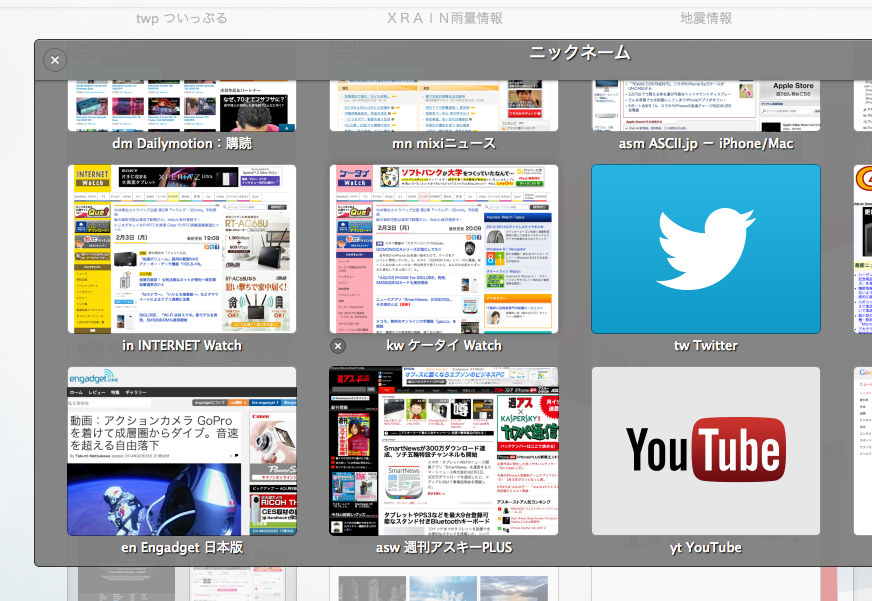Select the 'XRAIN雨量情報' item behind the overlay
The height and width of the screenshot is (601, 872).
click(x=444, y=18)
